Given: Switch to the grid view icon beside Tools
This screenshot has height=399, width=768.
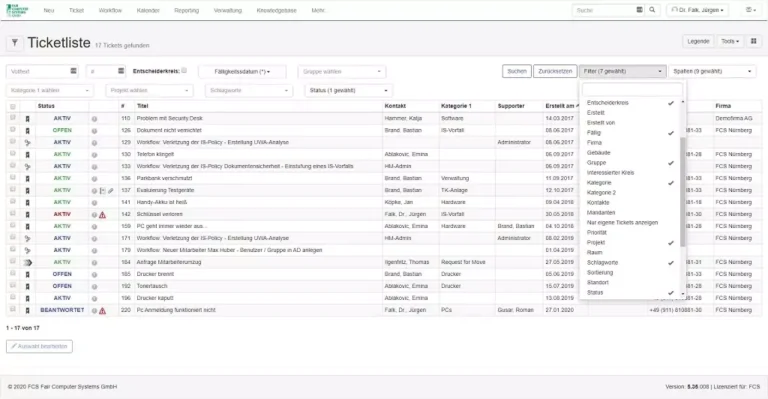Looking at the screenshot, I should [x=754, y=41].
